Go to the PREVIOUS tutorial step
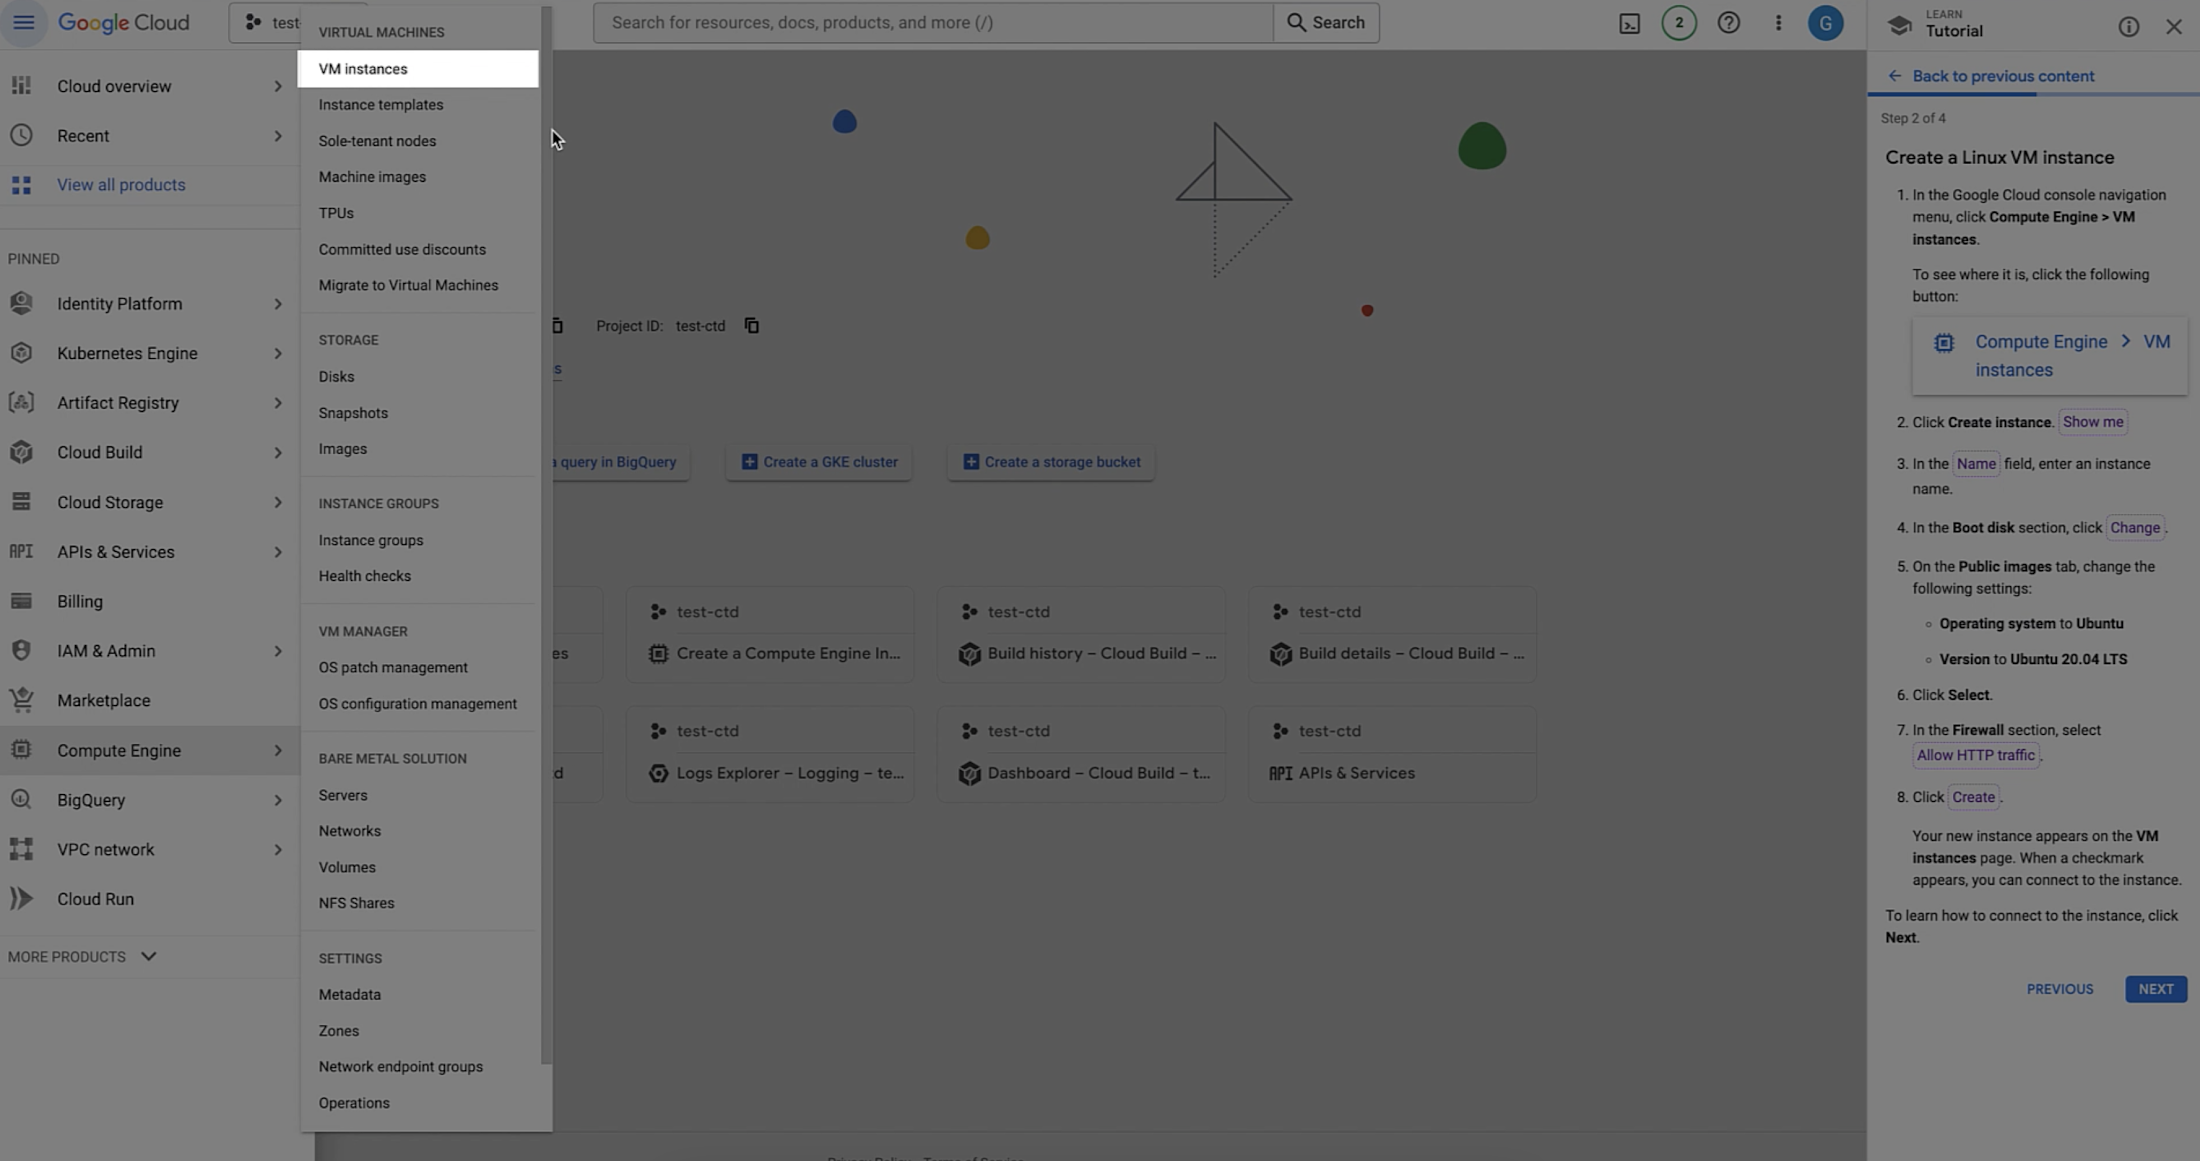Image resolution: width=2200 pixels, height=1161 pixels. click(2059, 989)
